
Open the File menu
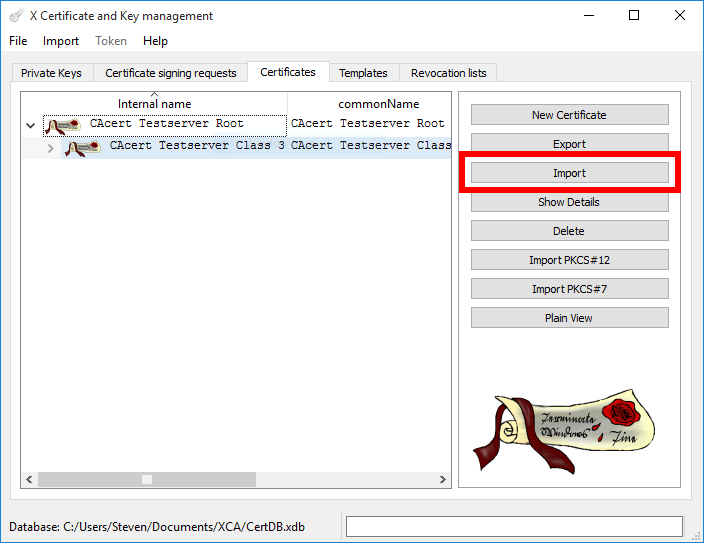coord(18,41)
